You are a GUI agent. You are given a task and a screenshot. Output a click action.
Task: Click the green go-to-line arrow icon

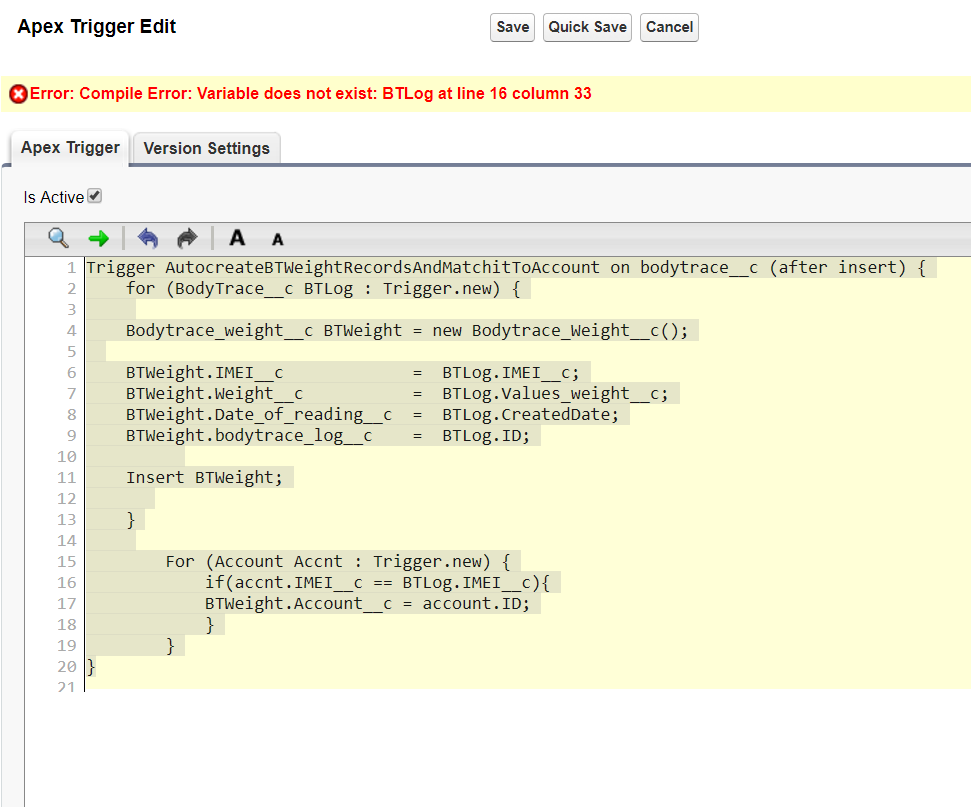point(98,238)
